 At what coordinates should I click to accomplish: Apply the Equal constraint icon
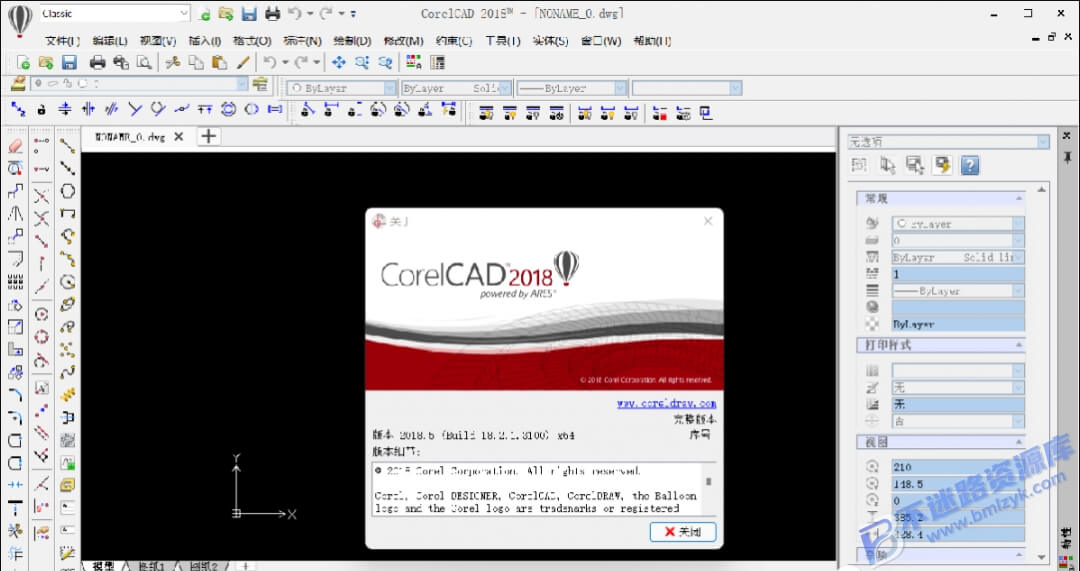275,110
